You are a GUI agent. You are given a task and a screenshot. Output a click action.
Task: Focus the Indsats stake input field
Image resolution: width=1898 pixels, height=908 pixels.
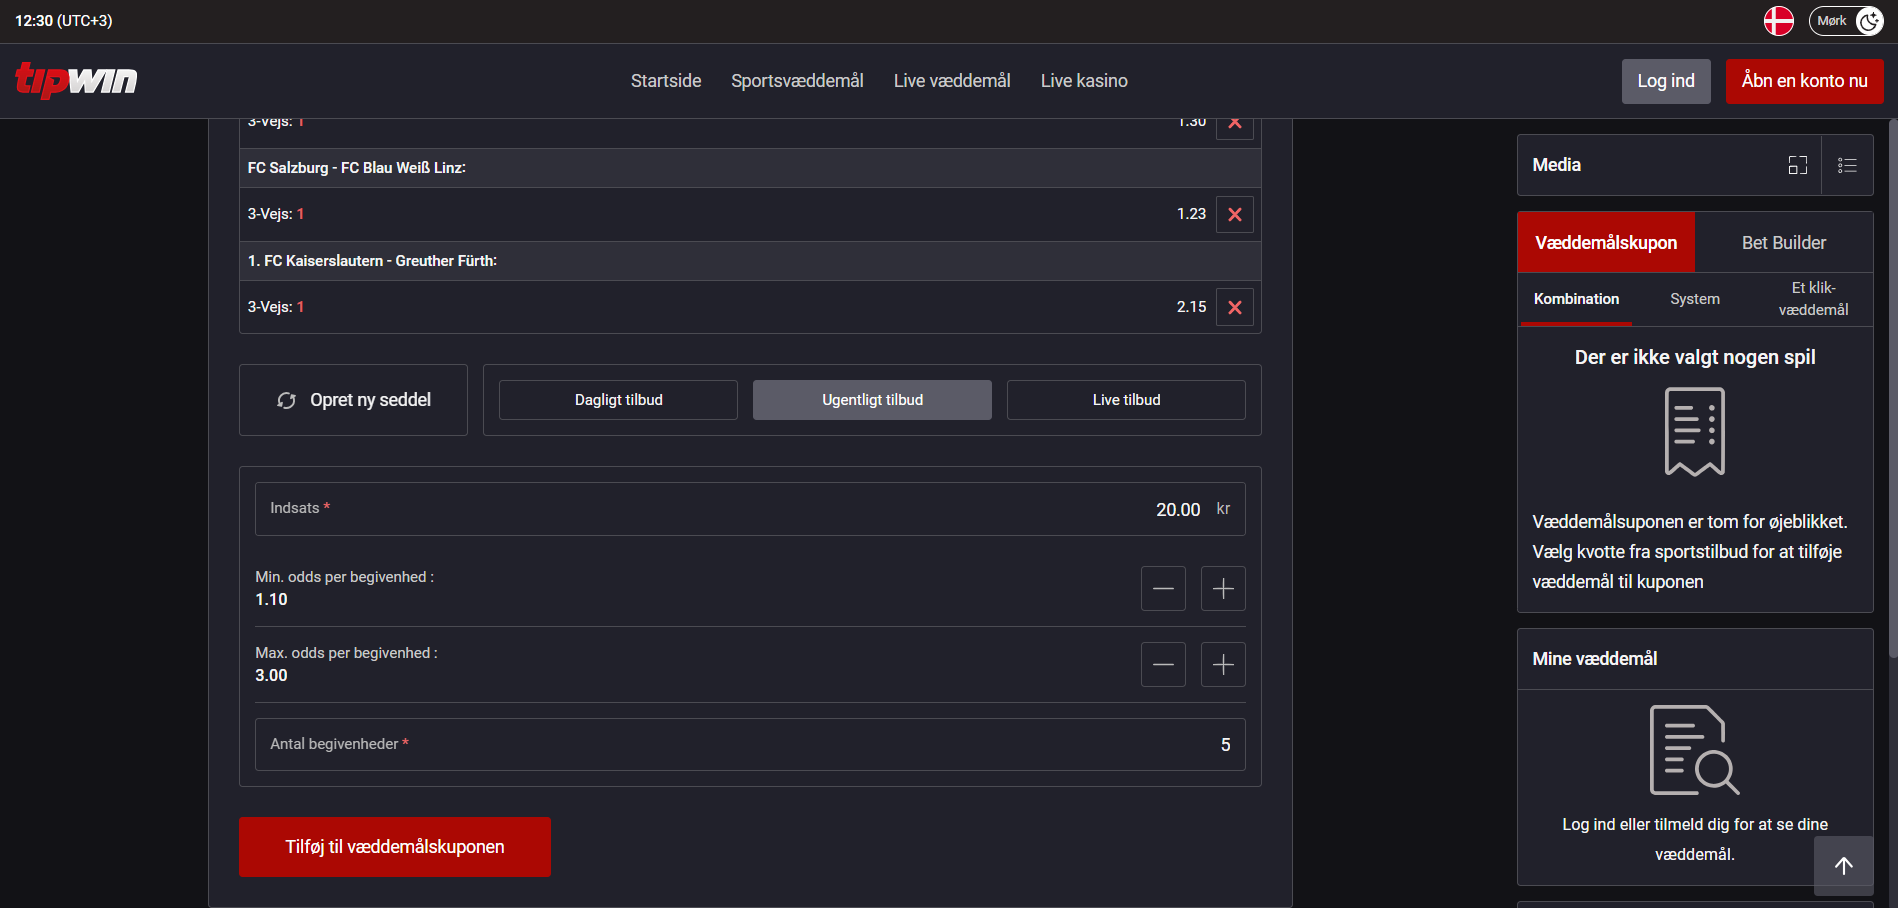click(750, 509)
